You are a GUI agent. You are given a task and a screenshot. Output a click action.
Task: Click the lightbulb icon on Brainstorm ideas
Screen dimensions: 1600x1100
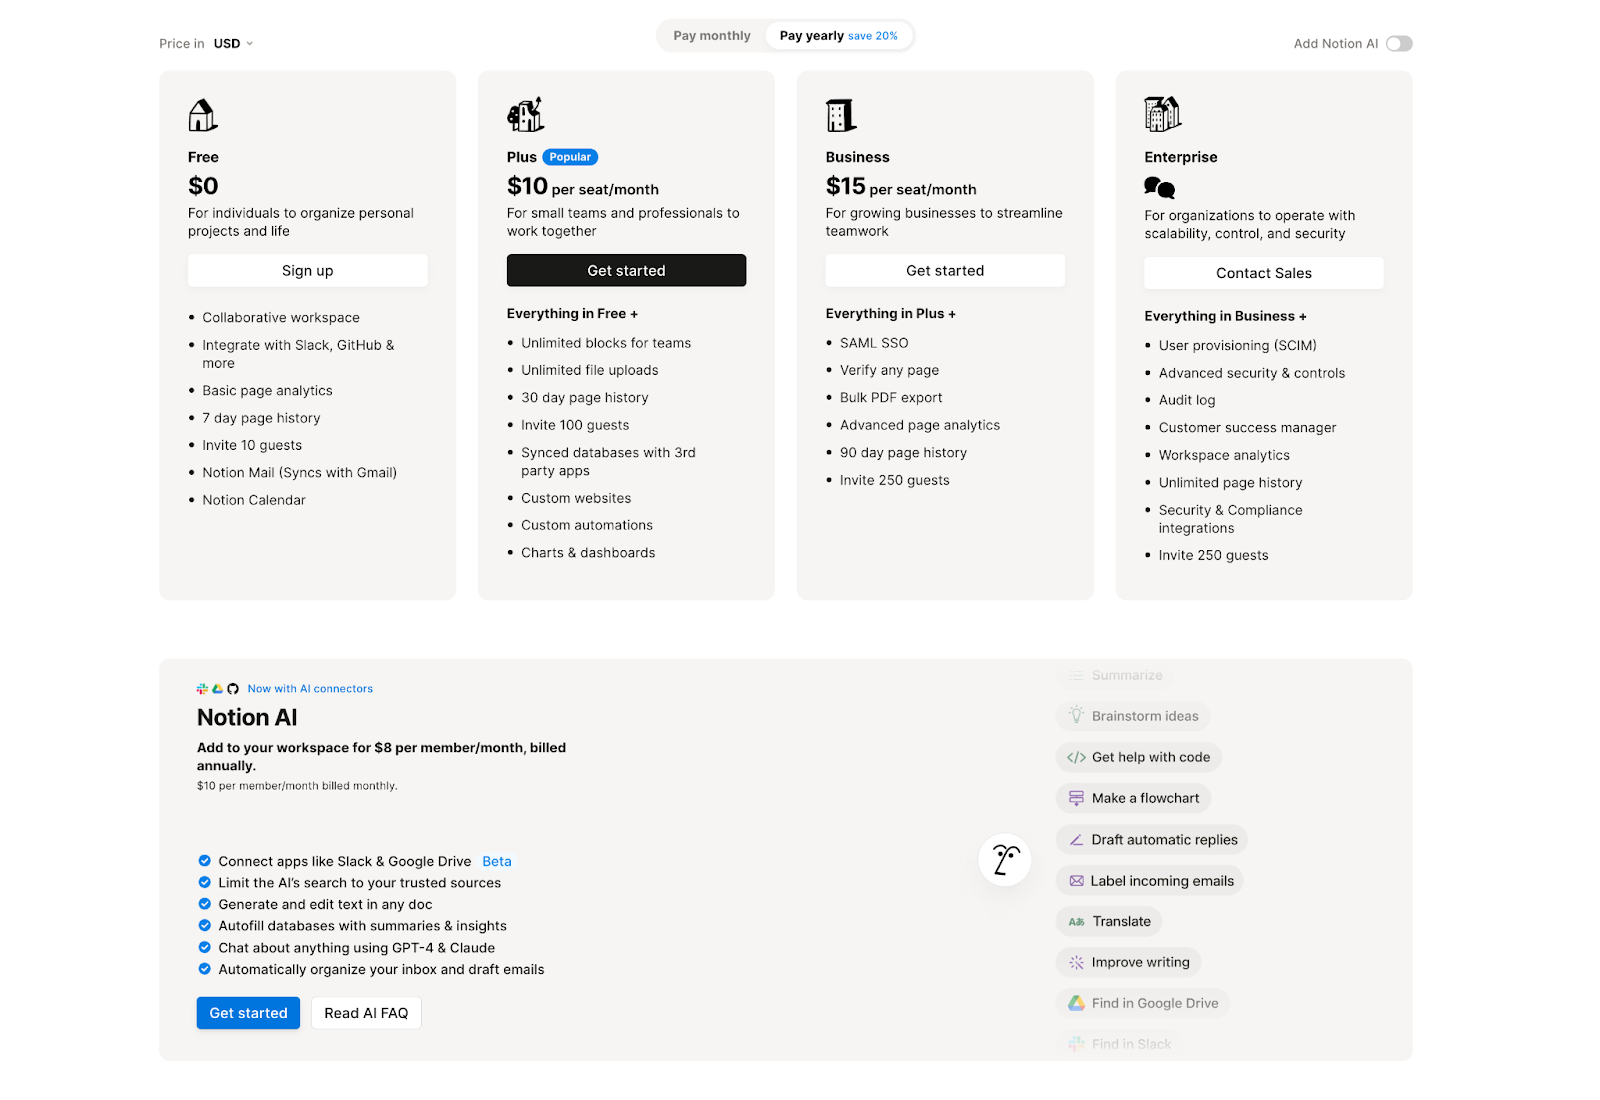(1076, 715)
